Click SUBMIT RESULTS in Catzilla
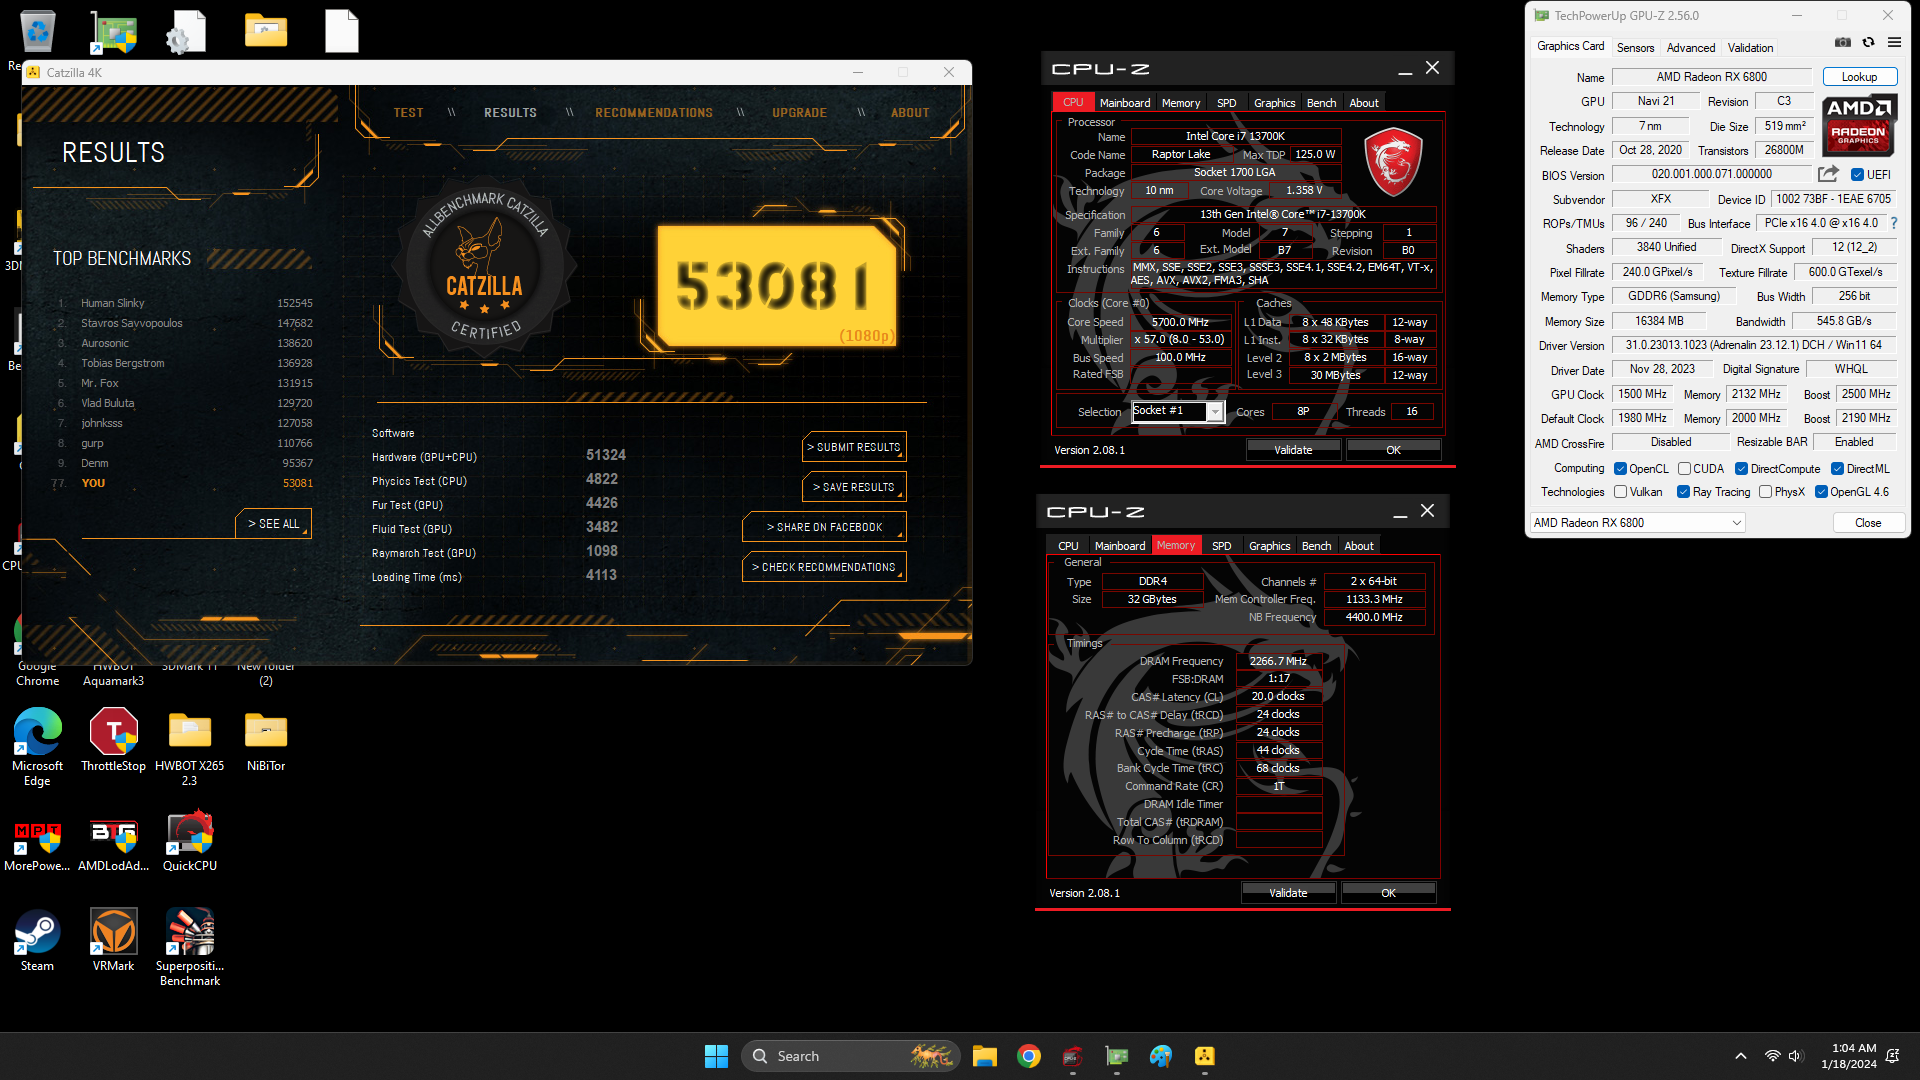Viewport: 1920px width, 1080px height. point(854,447)
